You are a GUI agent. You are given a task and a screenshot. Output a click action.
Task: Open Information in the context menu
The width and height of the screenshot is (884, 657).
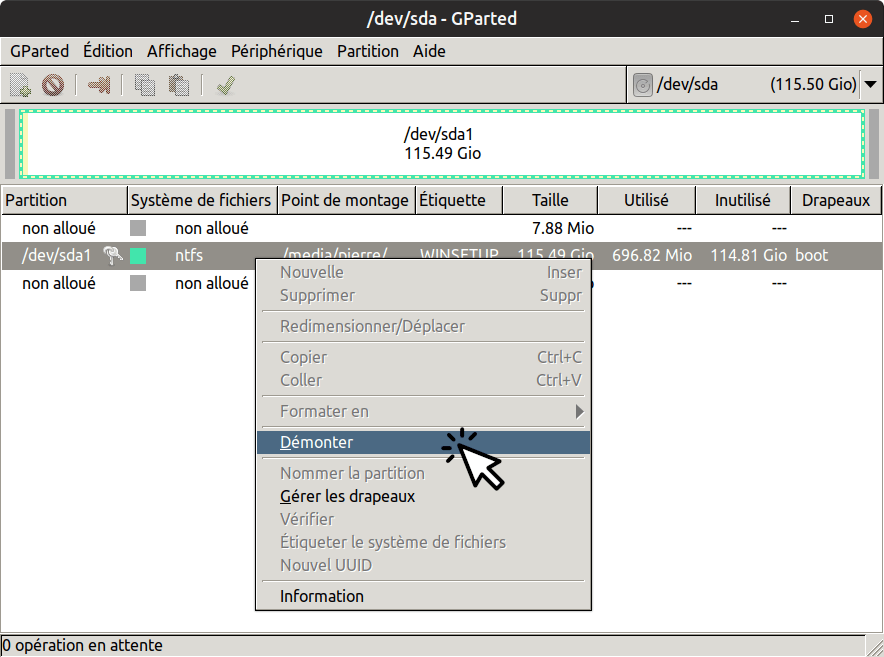pyautogui.click(x=423, y=596)
